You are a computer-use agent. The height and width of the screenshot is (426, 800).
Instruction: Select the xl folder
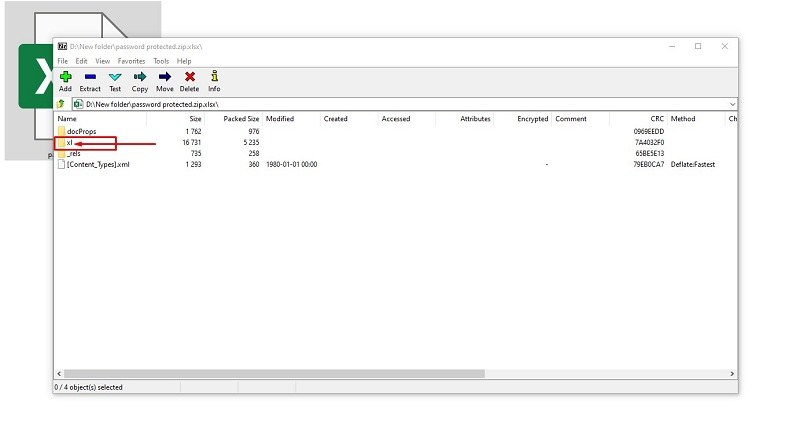click(70, 142)
